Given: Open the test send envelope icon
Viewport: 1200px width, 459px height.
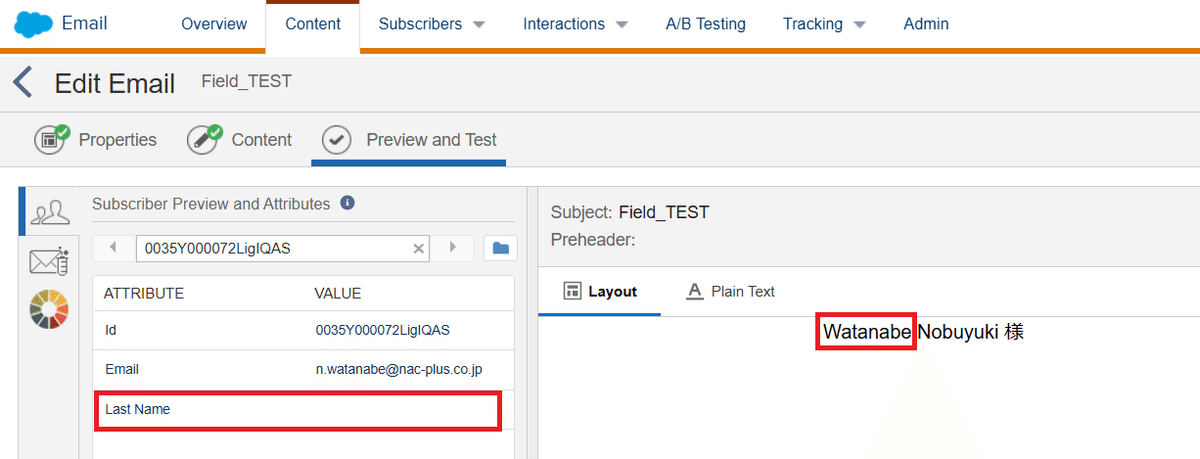Looking at the screenshot, I should coord(49,261).
